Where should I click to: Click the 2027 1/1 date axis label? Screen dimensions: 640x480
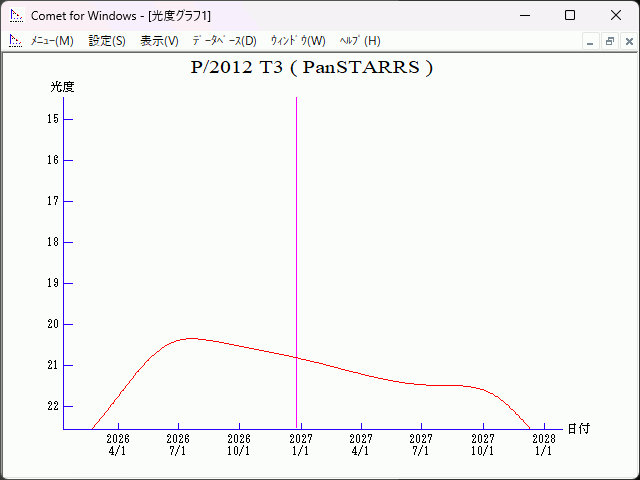tap(300, 445)
